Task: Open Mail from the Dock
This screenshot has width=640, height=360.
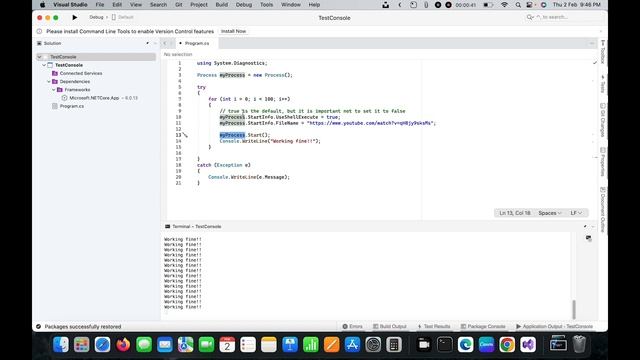Action: [165, 345]
